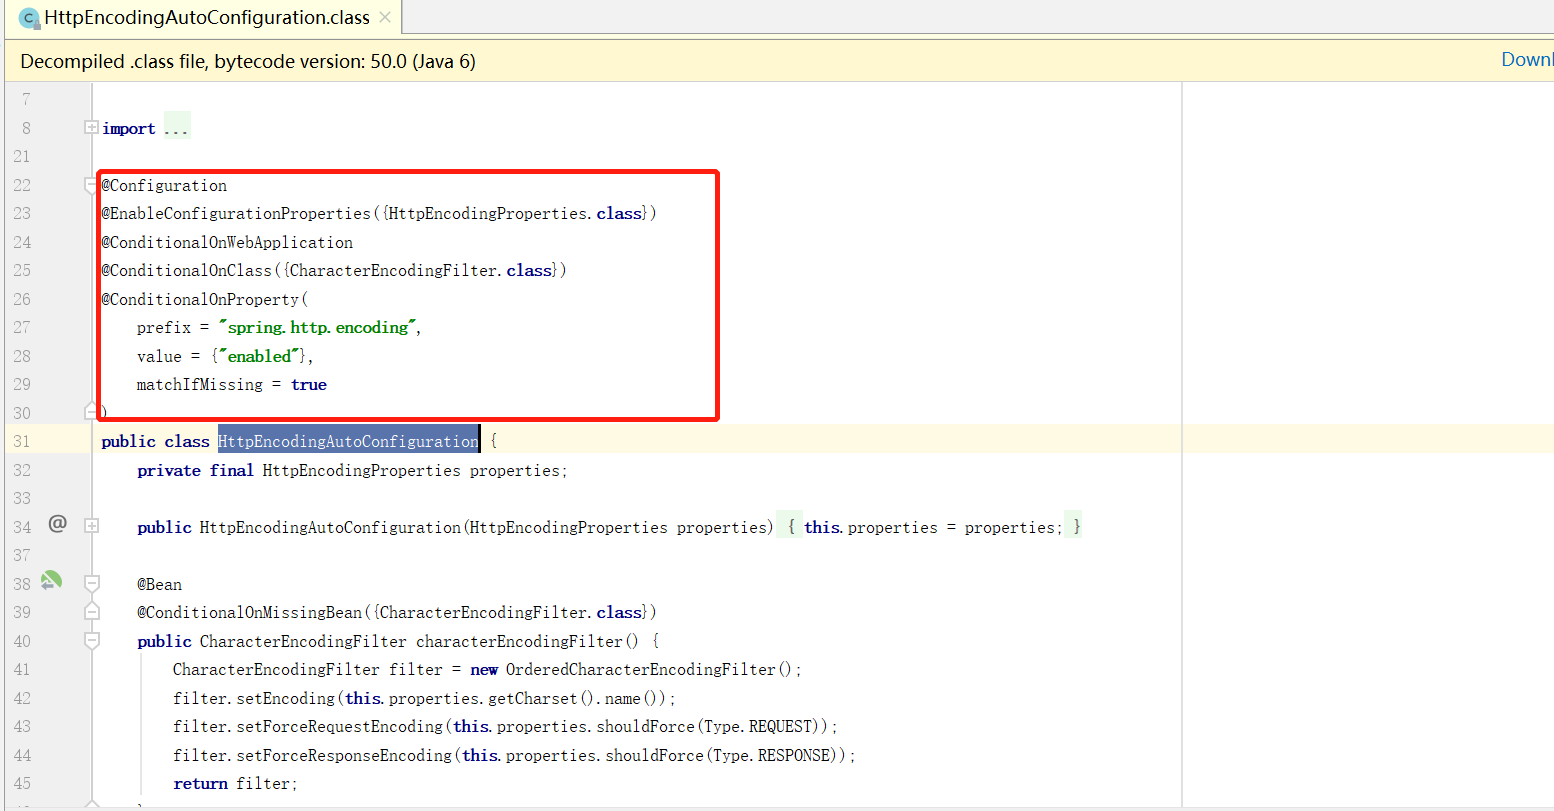Image resolution: width=1554 pixels, height=811 pixels.
Task: Click the class file icon on tab
Action: click(x=29, y=18)
